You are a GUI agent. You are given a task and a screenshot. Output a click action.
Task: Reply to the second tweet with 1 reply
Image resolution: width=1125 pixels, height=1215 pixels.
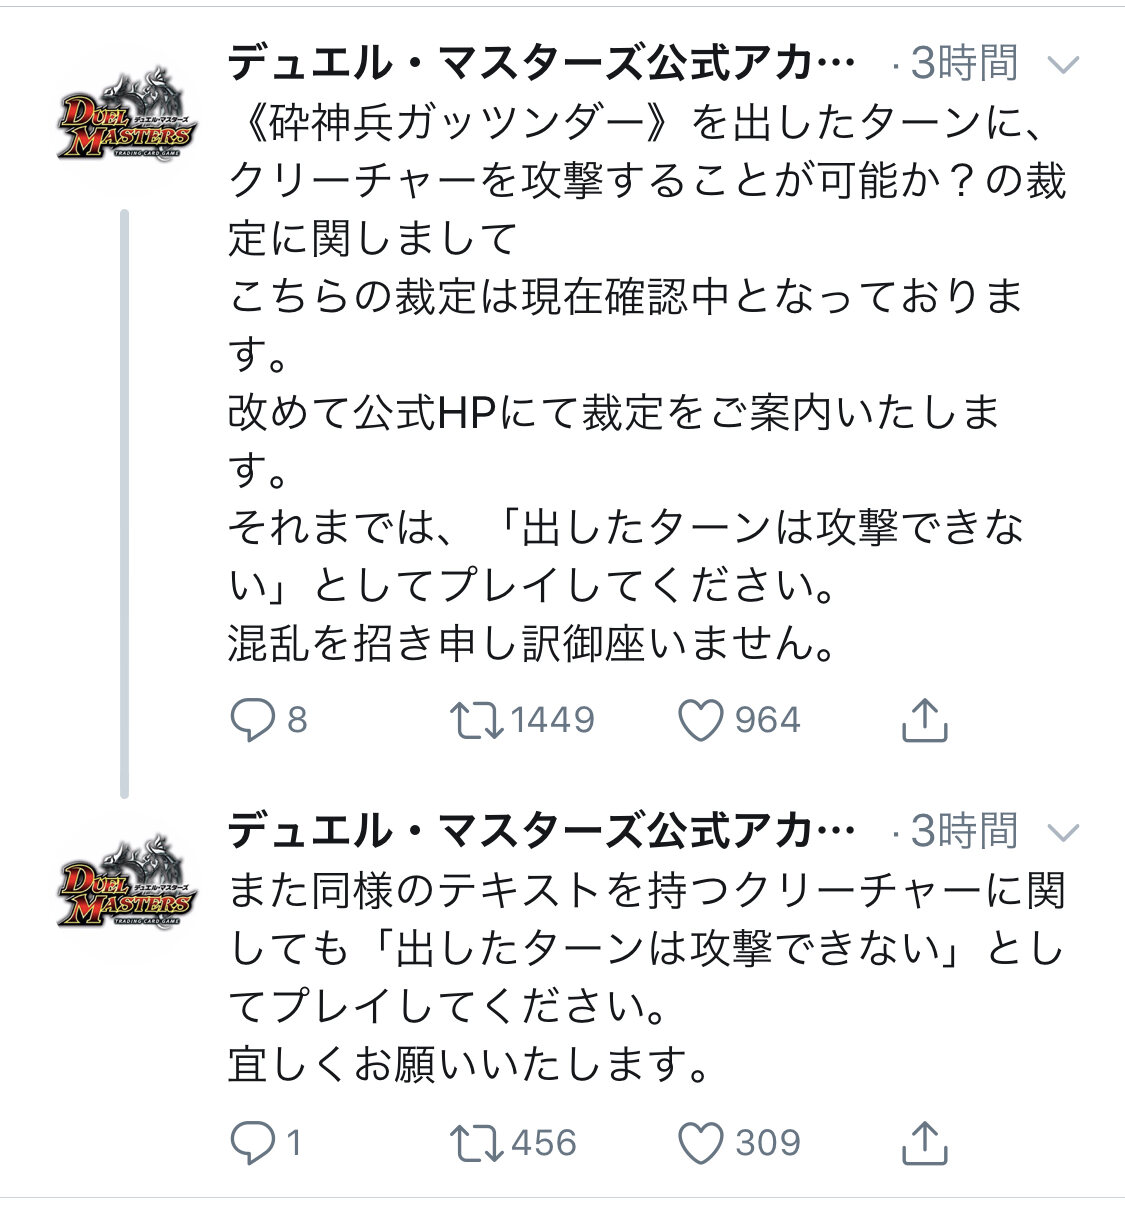(x=252, y=1143)
